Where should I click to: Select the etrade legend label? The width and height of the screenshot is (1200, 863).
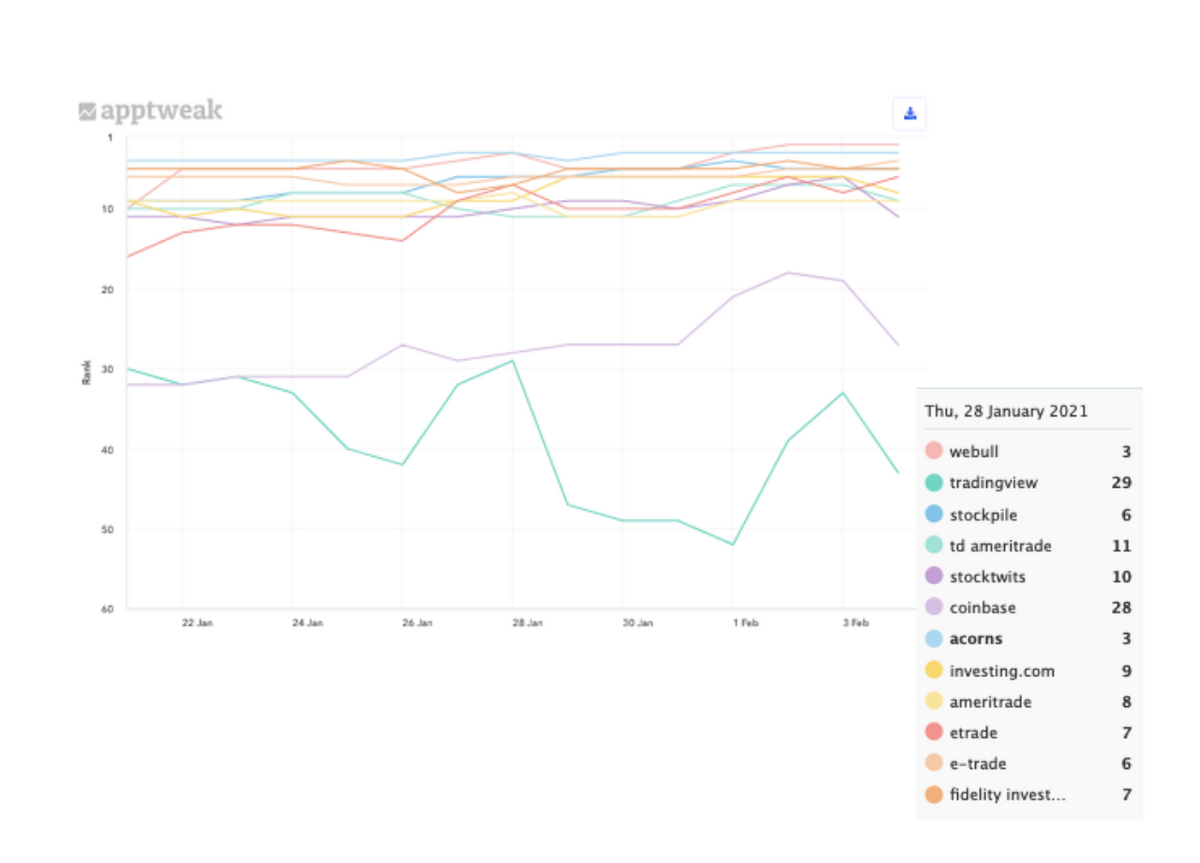click(x=973, y=733)
